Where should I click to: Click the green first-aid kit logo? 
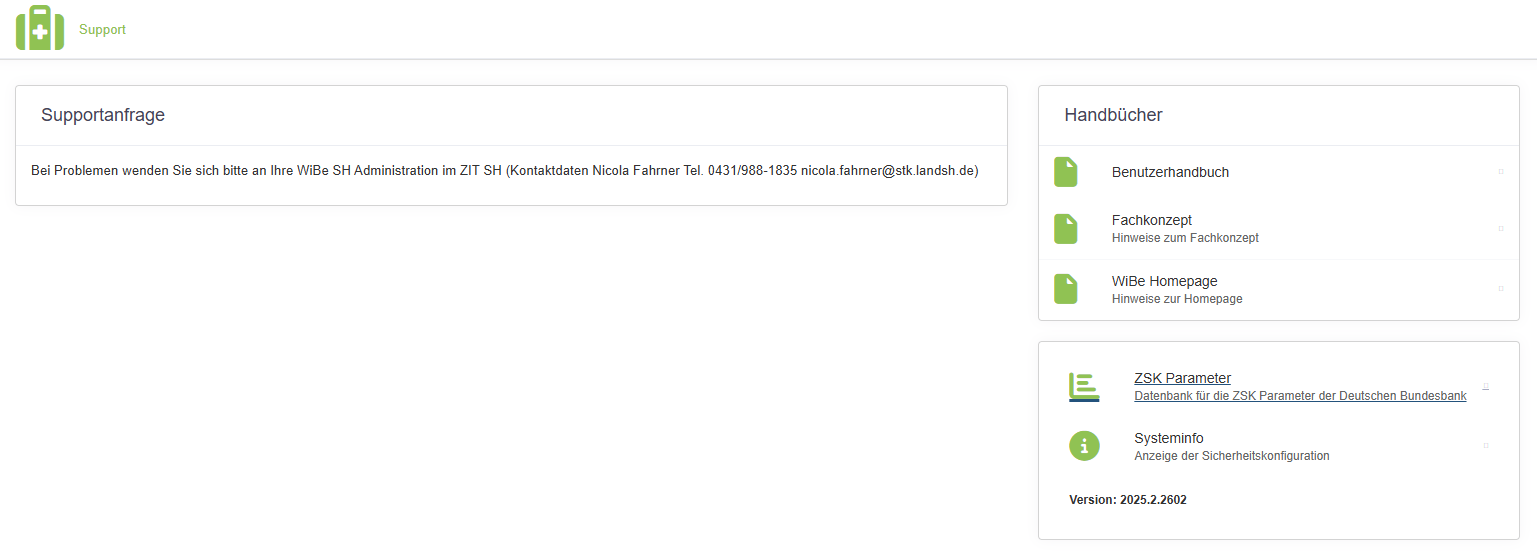(40, 28)
